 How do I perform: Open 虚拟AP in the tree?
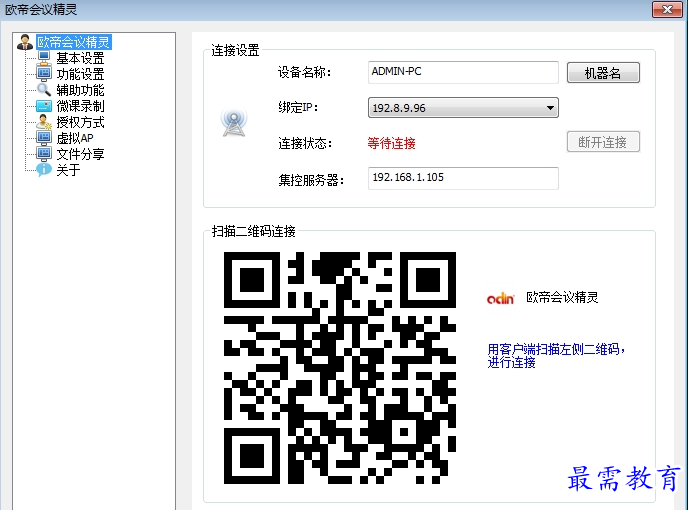(75, 138)
